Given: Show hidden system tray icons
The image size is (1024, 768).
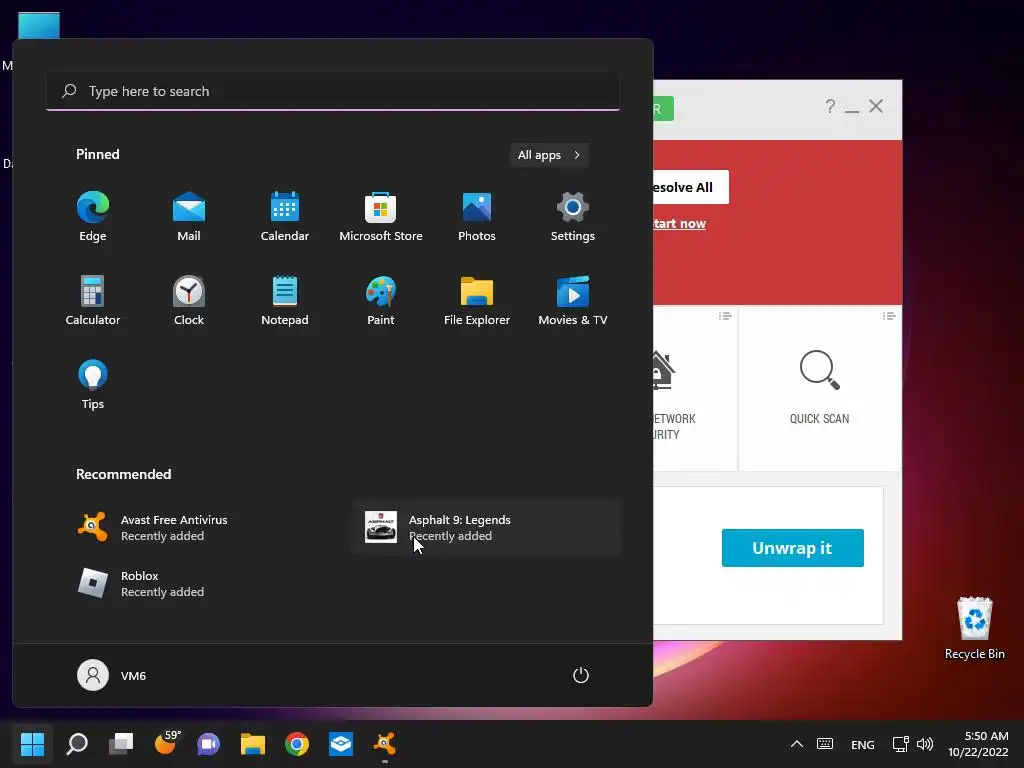Looking at the screenshot, I should tap(797, 744).
